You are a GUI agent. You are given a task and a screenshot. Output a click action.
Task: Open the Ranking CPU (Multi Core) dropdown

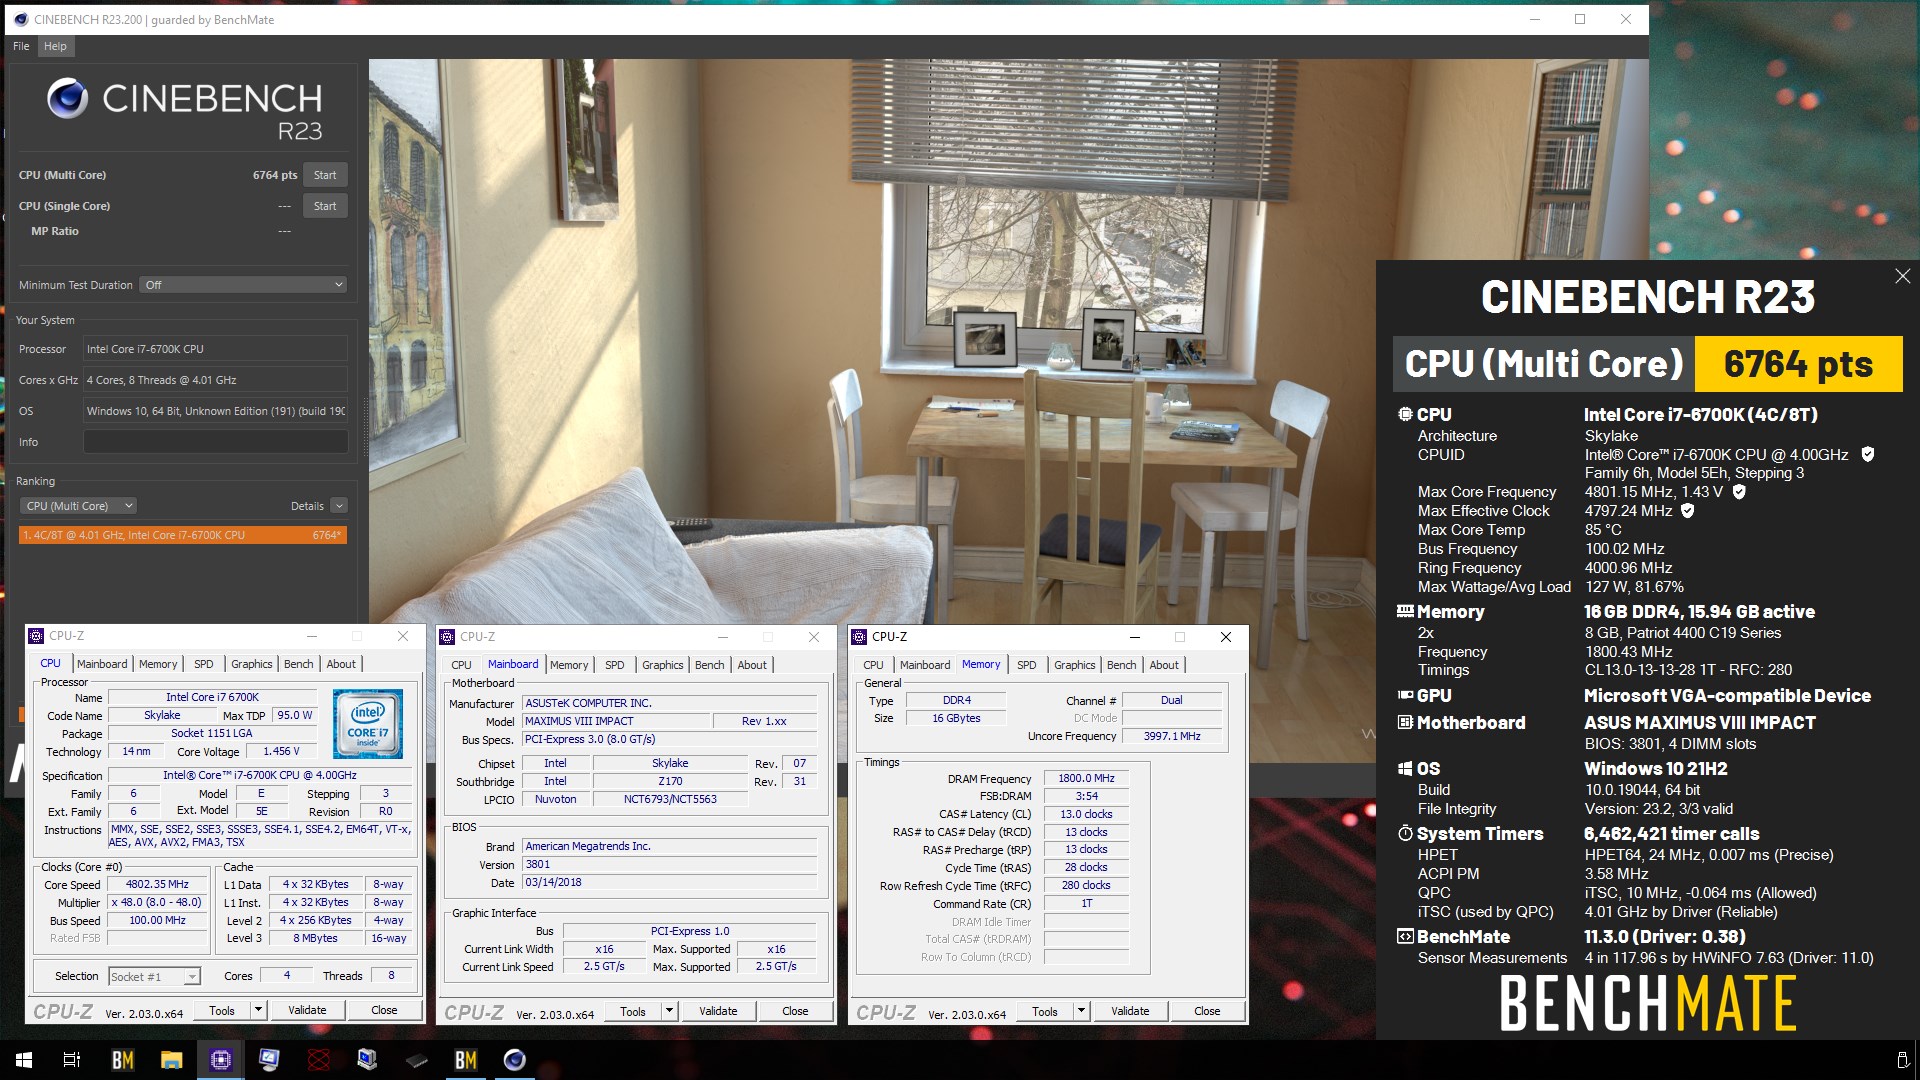click(78, 506)
